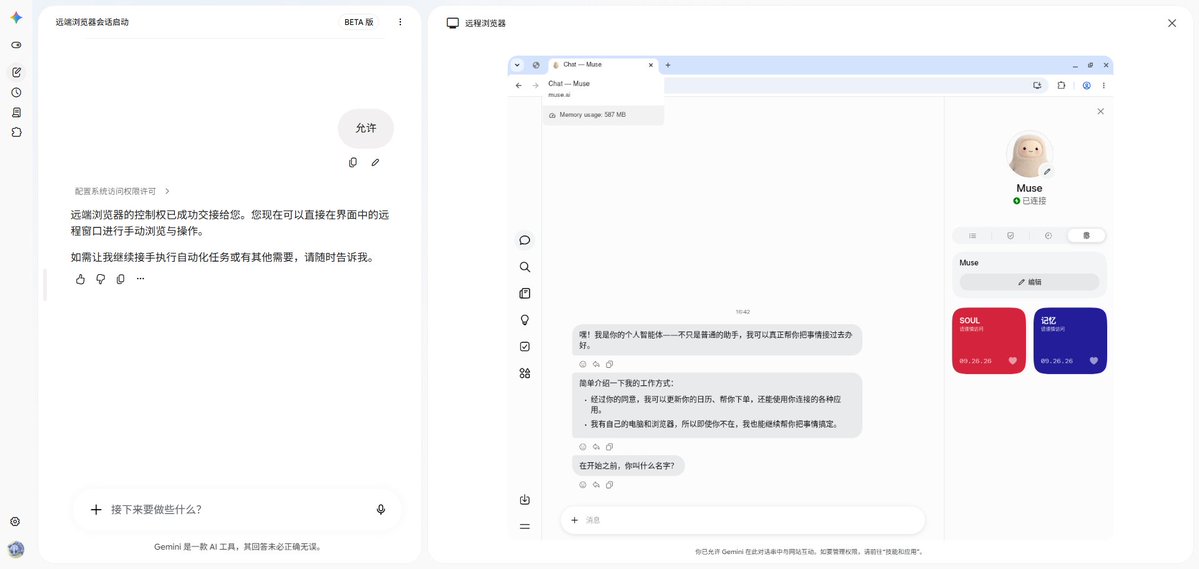Screen dimensions: 1199x569
Task: Like the Gemini response with thumbs up
Action: click(80, 279)
